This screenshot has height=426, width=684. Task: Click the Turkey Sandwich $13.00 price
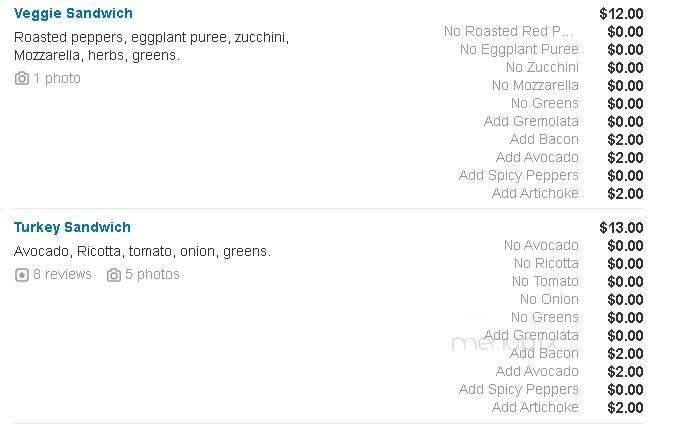[621, 228]
